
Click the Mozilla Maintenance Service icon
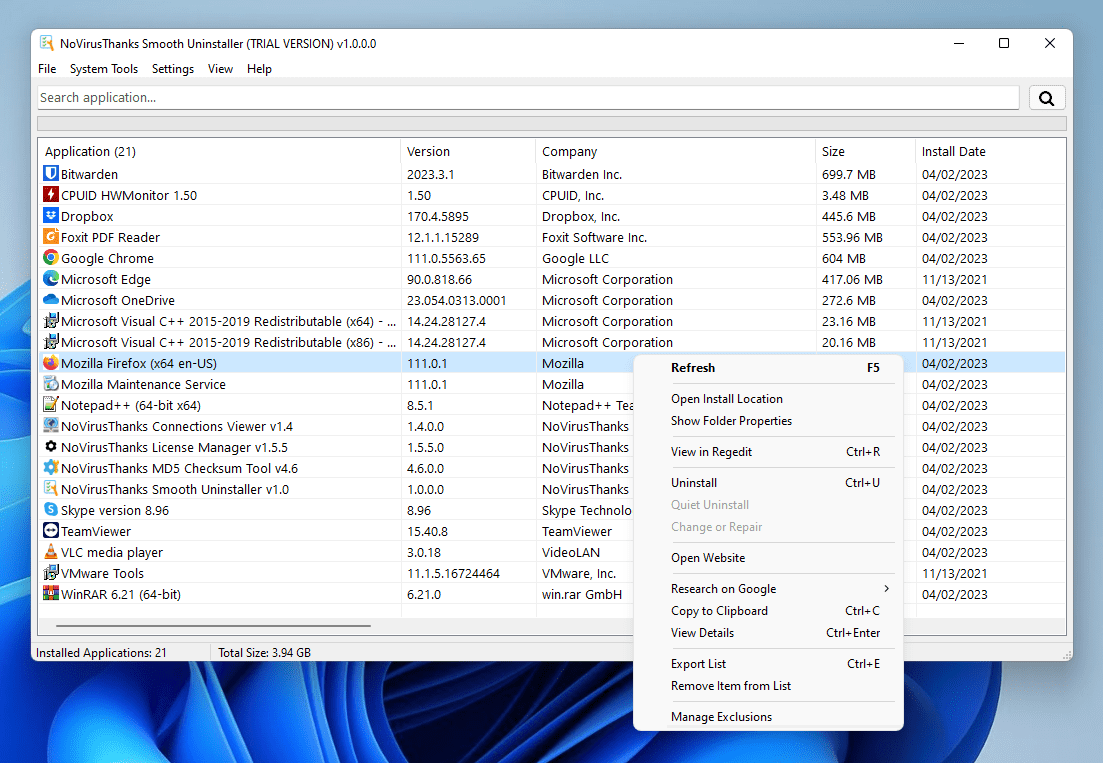coord(51,384)
